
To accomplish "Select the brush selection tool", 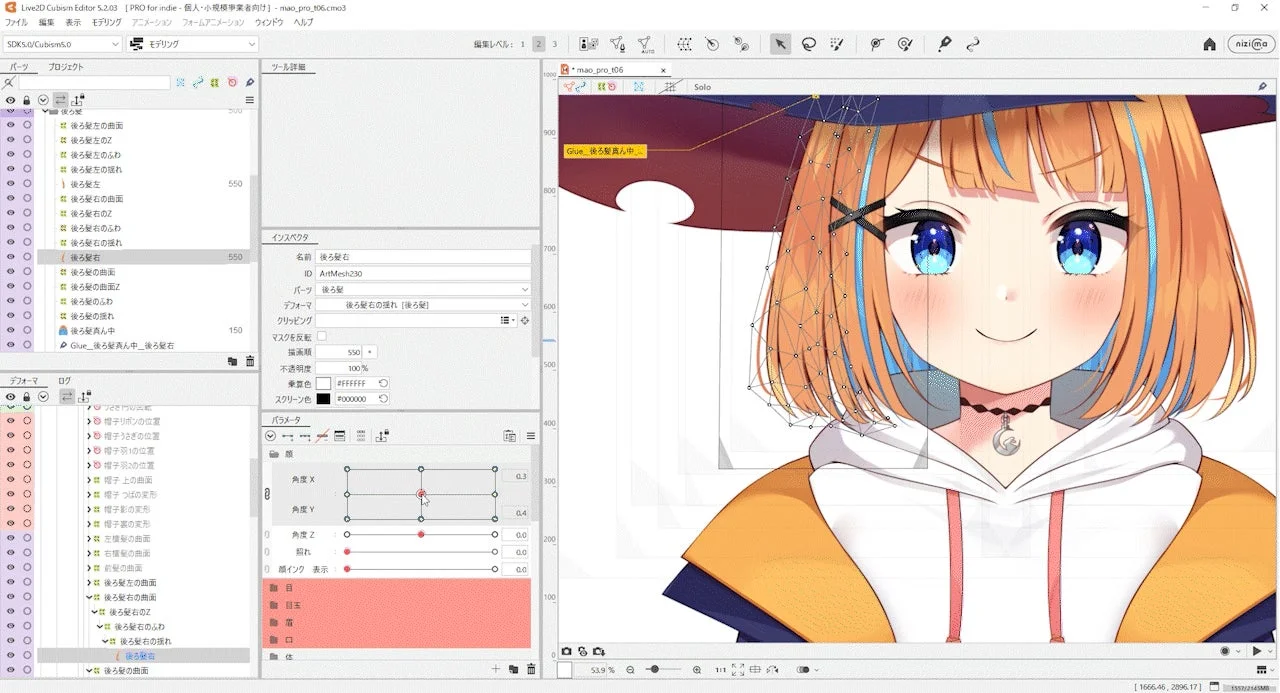I will (x=837, y=44).
